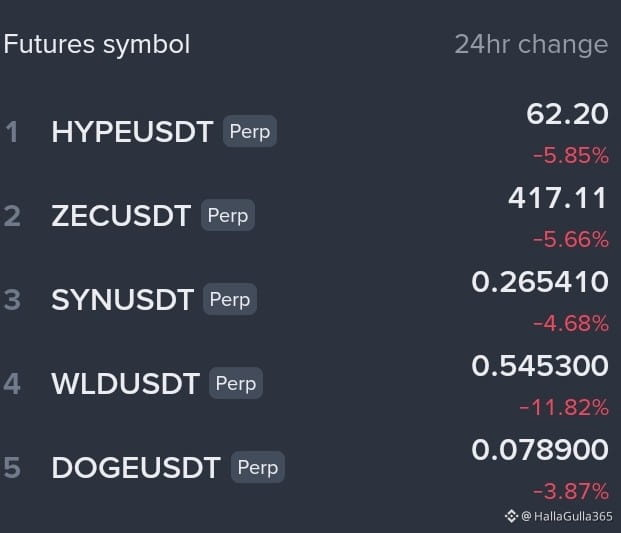This screenshot has height=533, width=621.
Task: Click the Perp badge next to HYPEUSDT
Action: 250,131
